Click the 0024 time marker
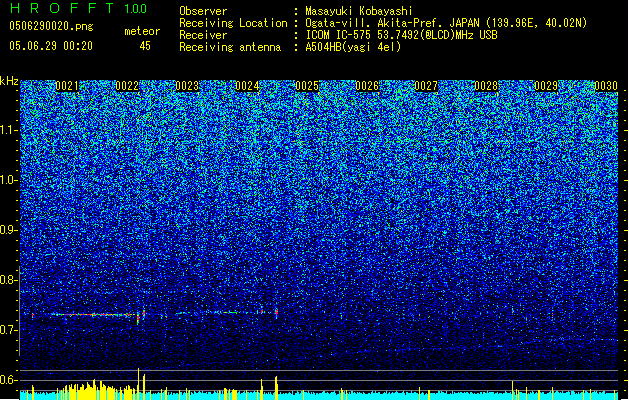This screenshot has height=400, width=629. coord(247,86)
